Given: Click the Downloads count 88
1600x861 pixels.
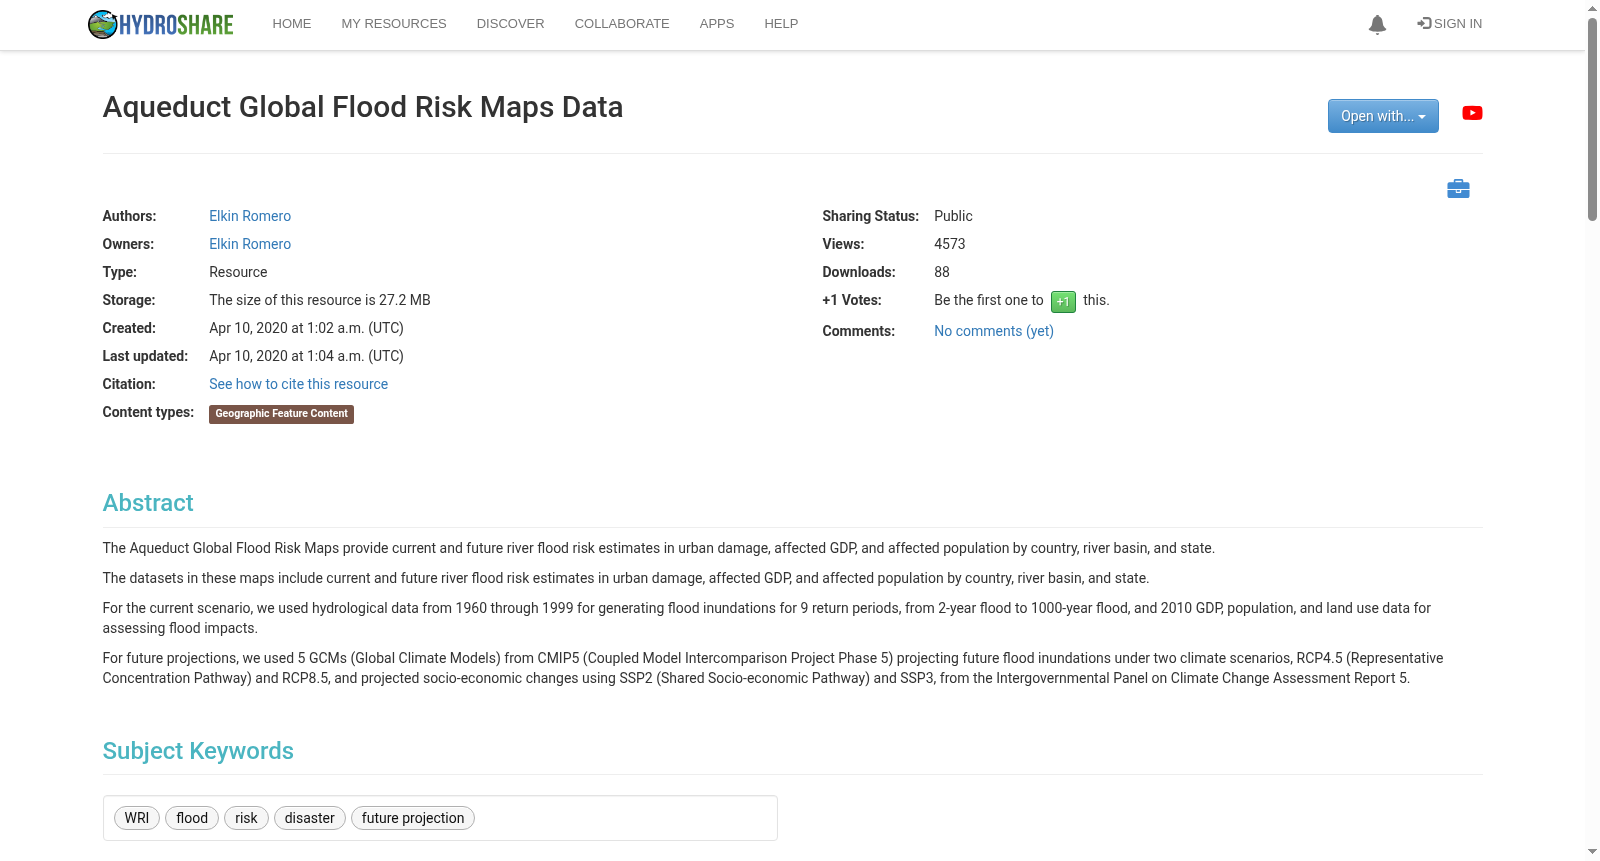Looking at the screenshot, I should click(942, 272).
